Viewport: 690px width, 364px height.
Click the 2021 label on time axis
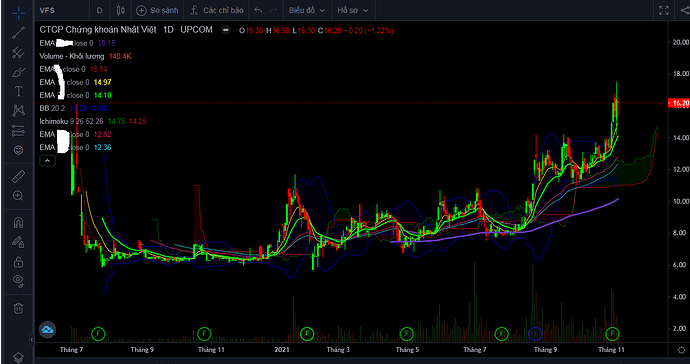coord(282,350)
